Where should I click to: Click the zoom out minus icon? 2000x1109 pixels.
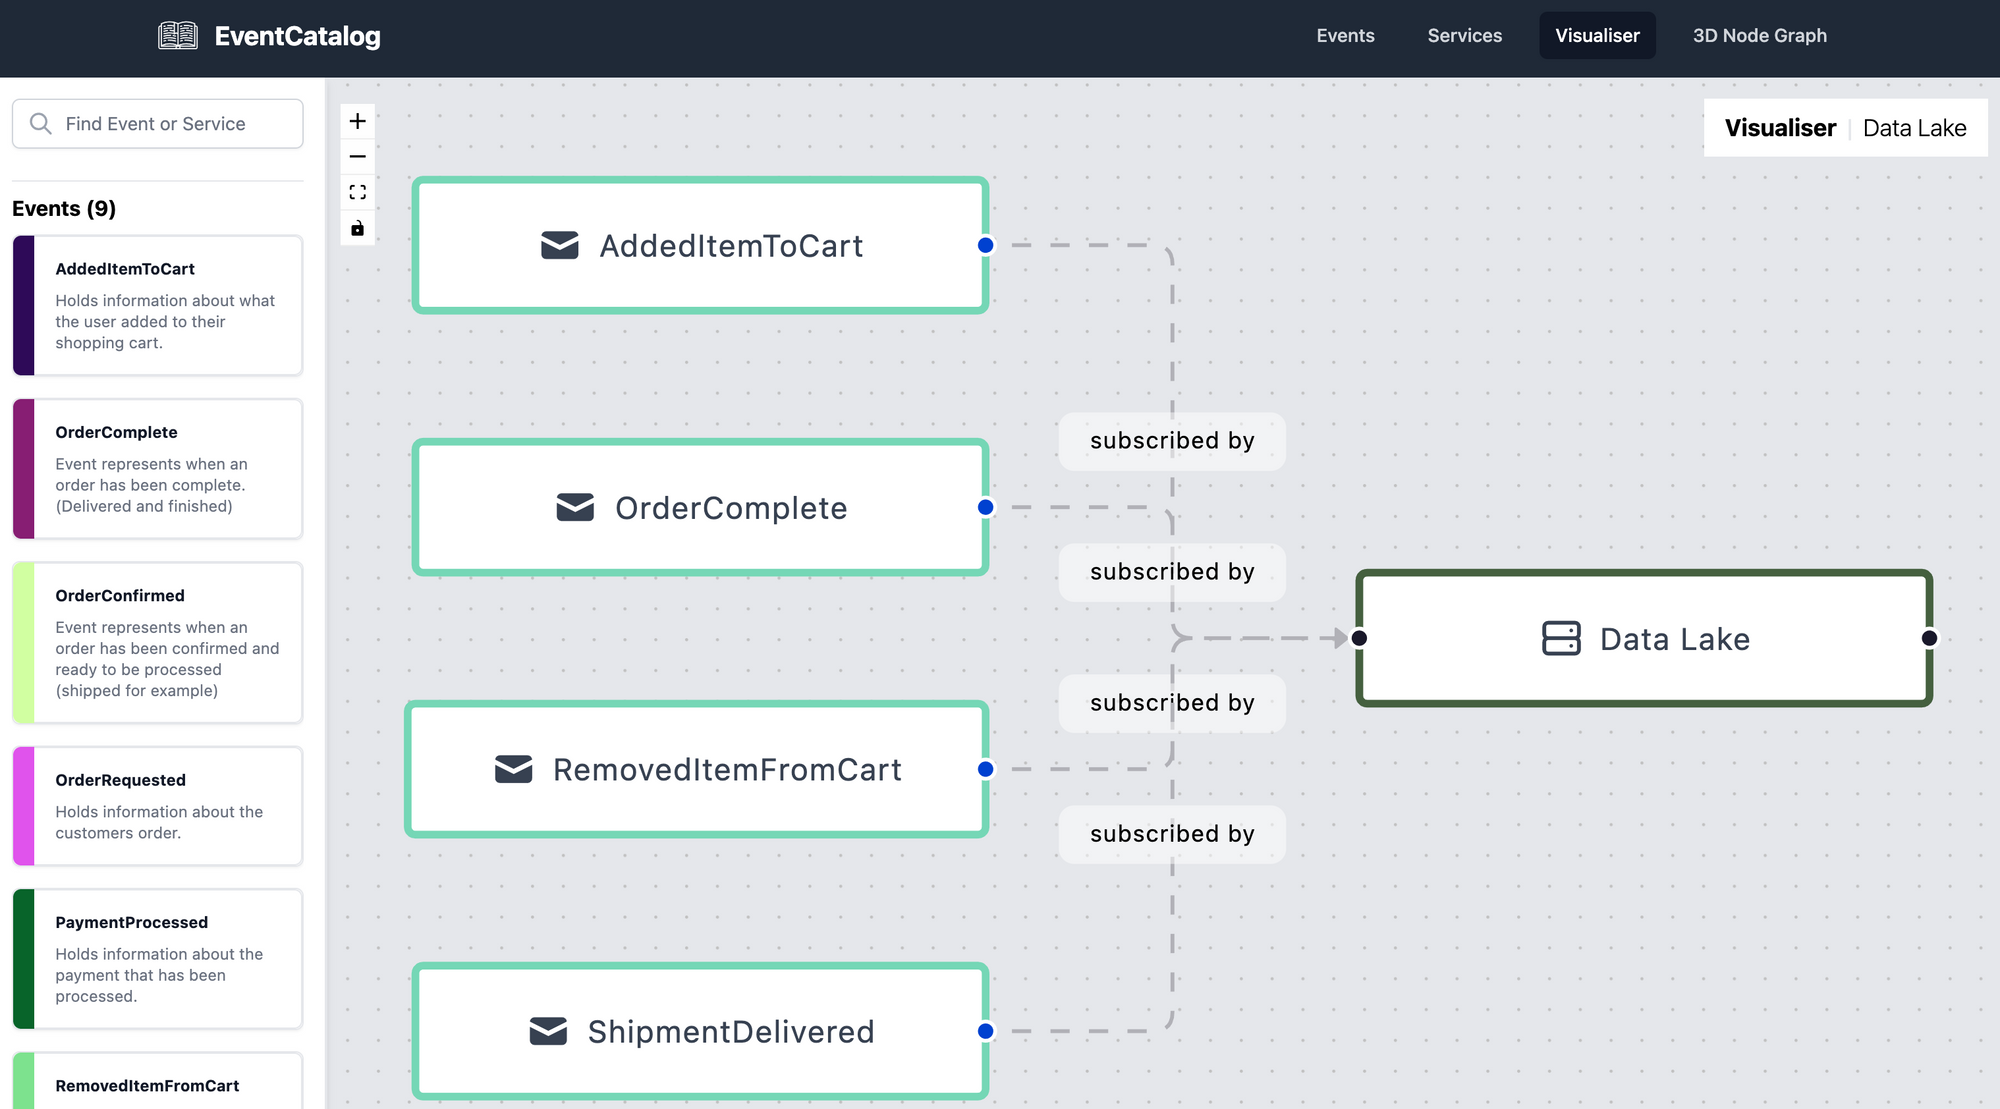coord(357,157)
